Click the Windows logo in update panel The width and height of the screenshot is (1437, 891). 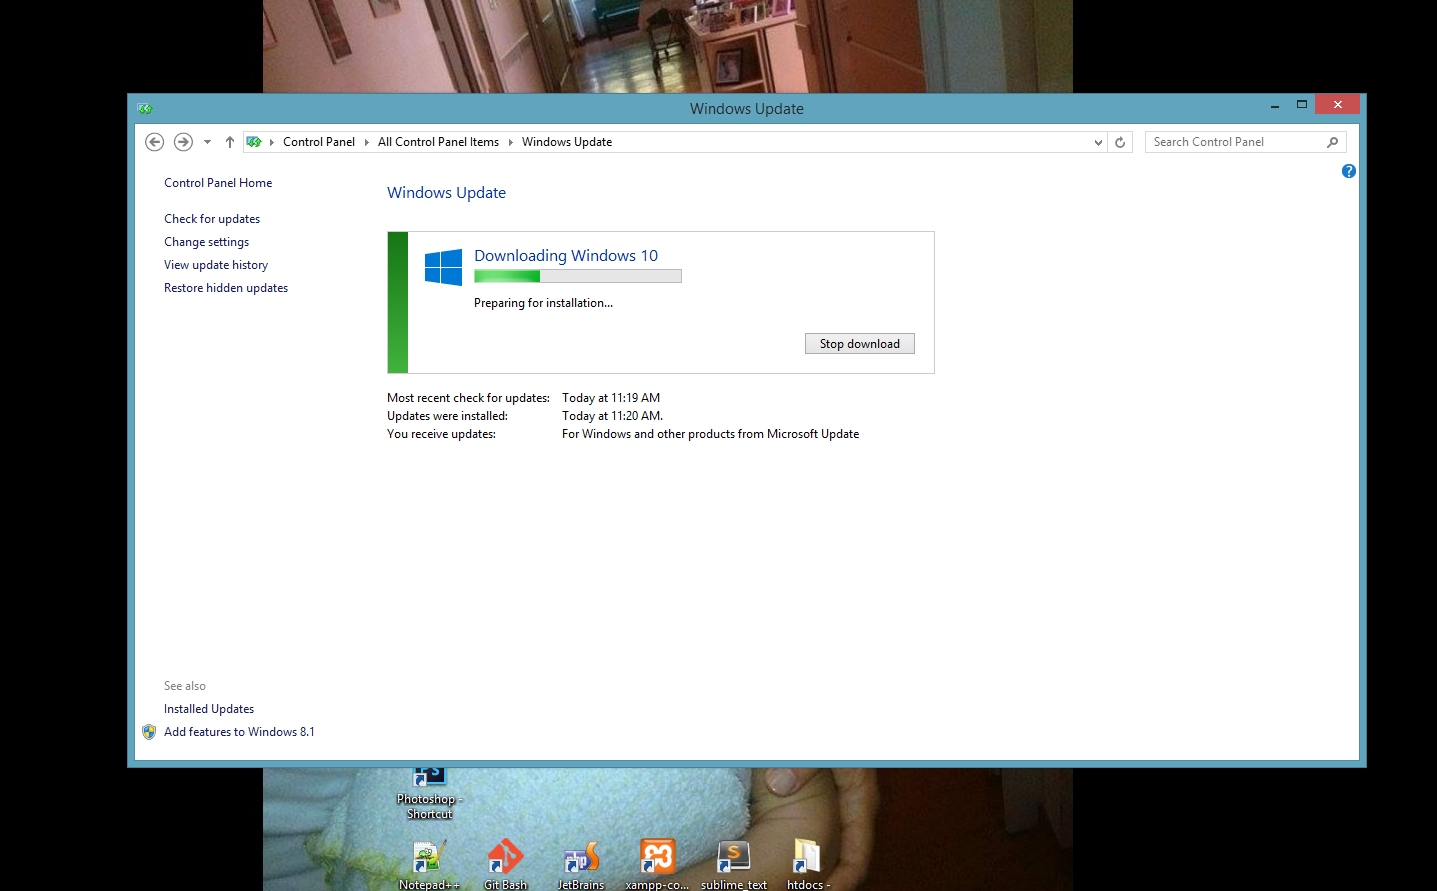[x=443, y=268]
